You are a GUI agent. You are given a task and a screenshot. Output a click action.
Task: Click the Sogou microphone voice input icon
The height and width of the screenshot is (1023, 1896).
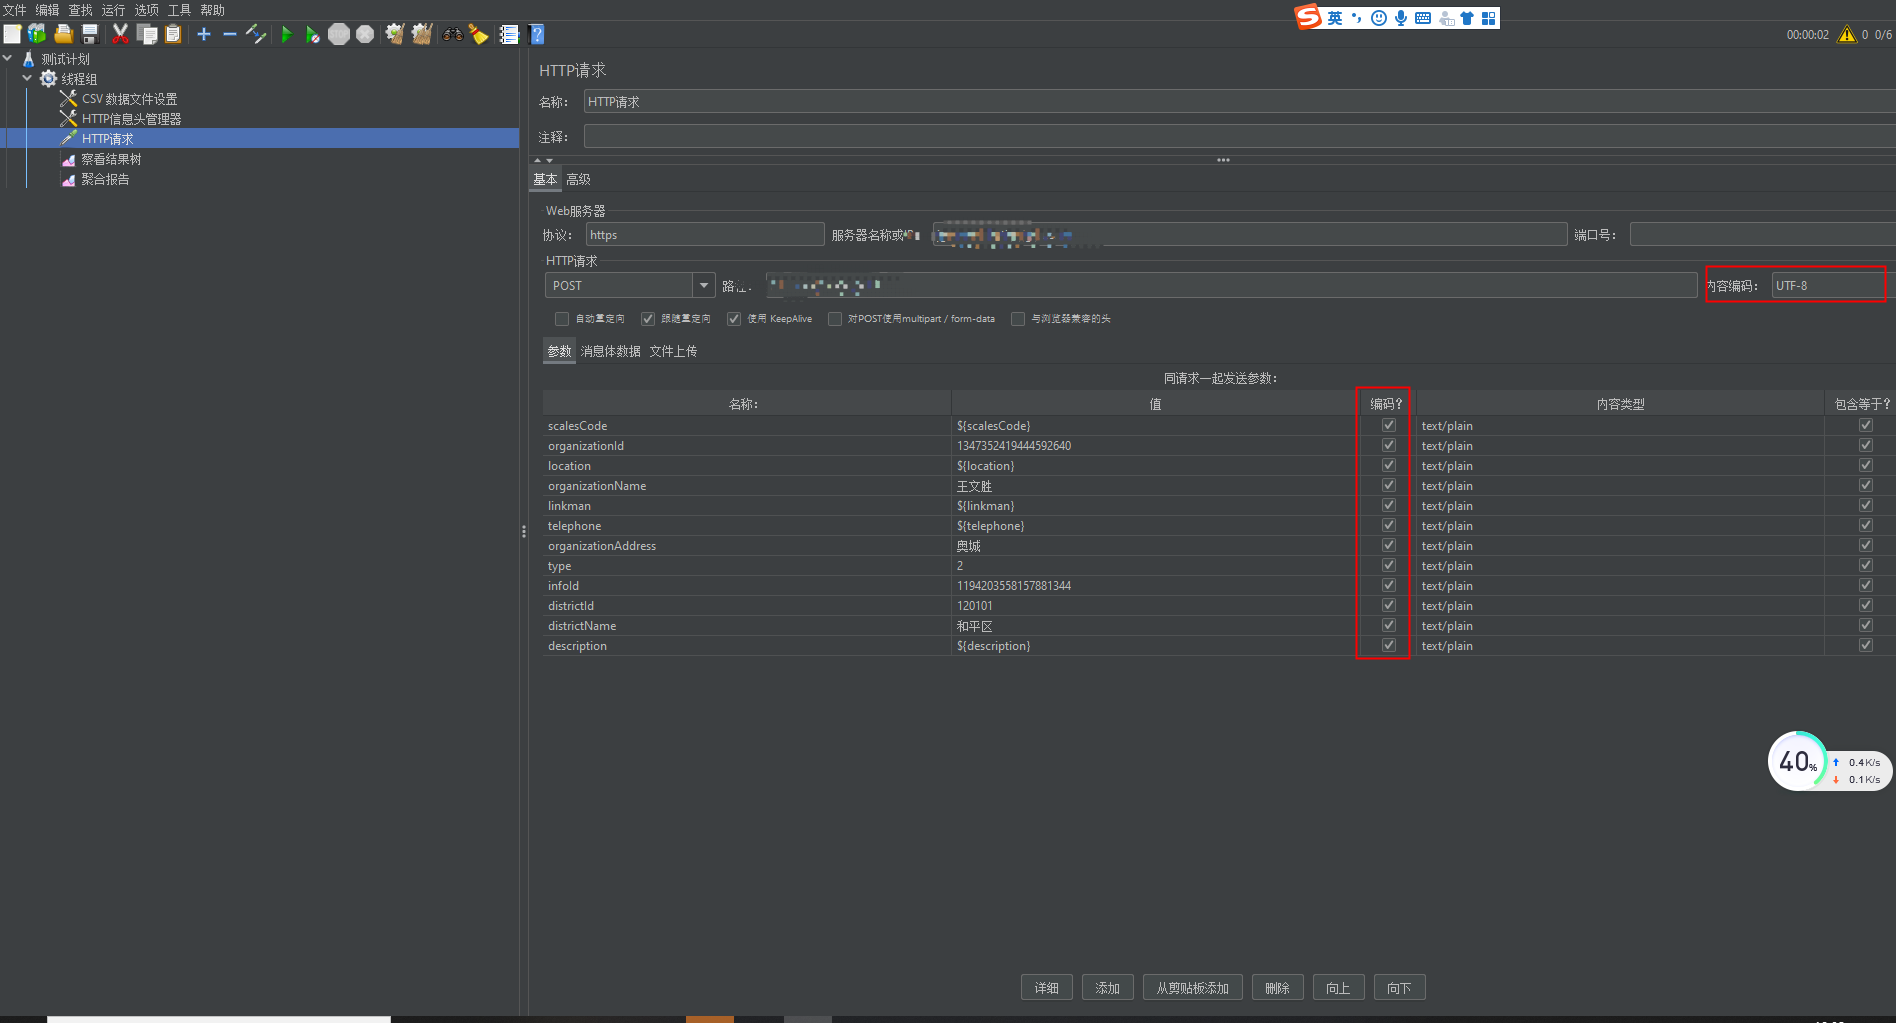pyautogui.click(x=1401, y=18)
